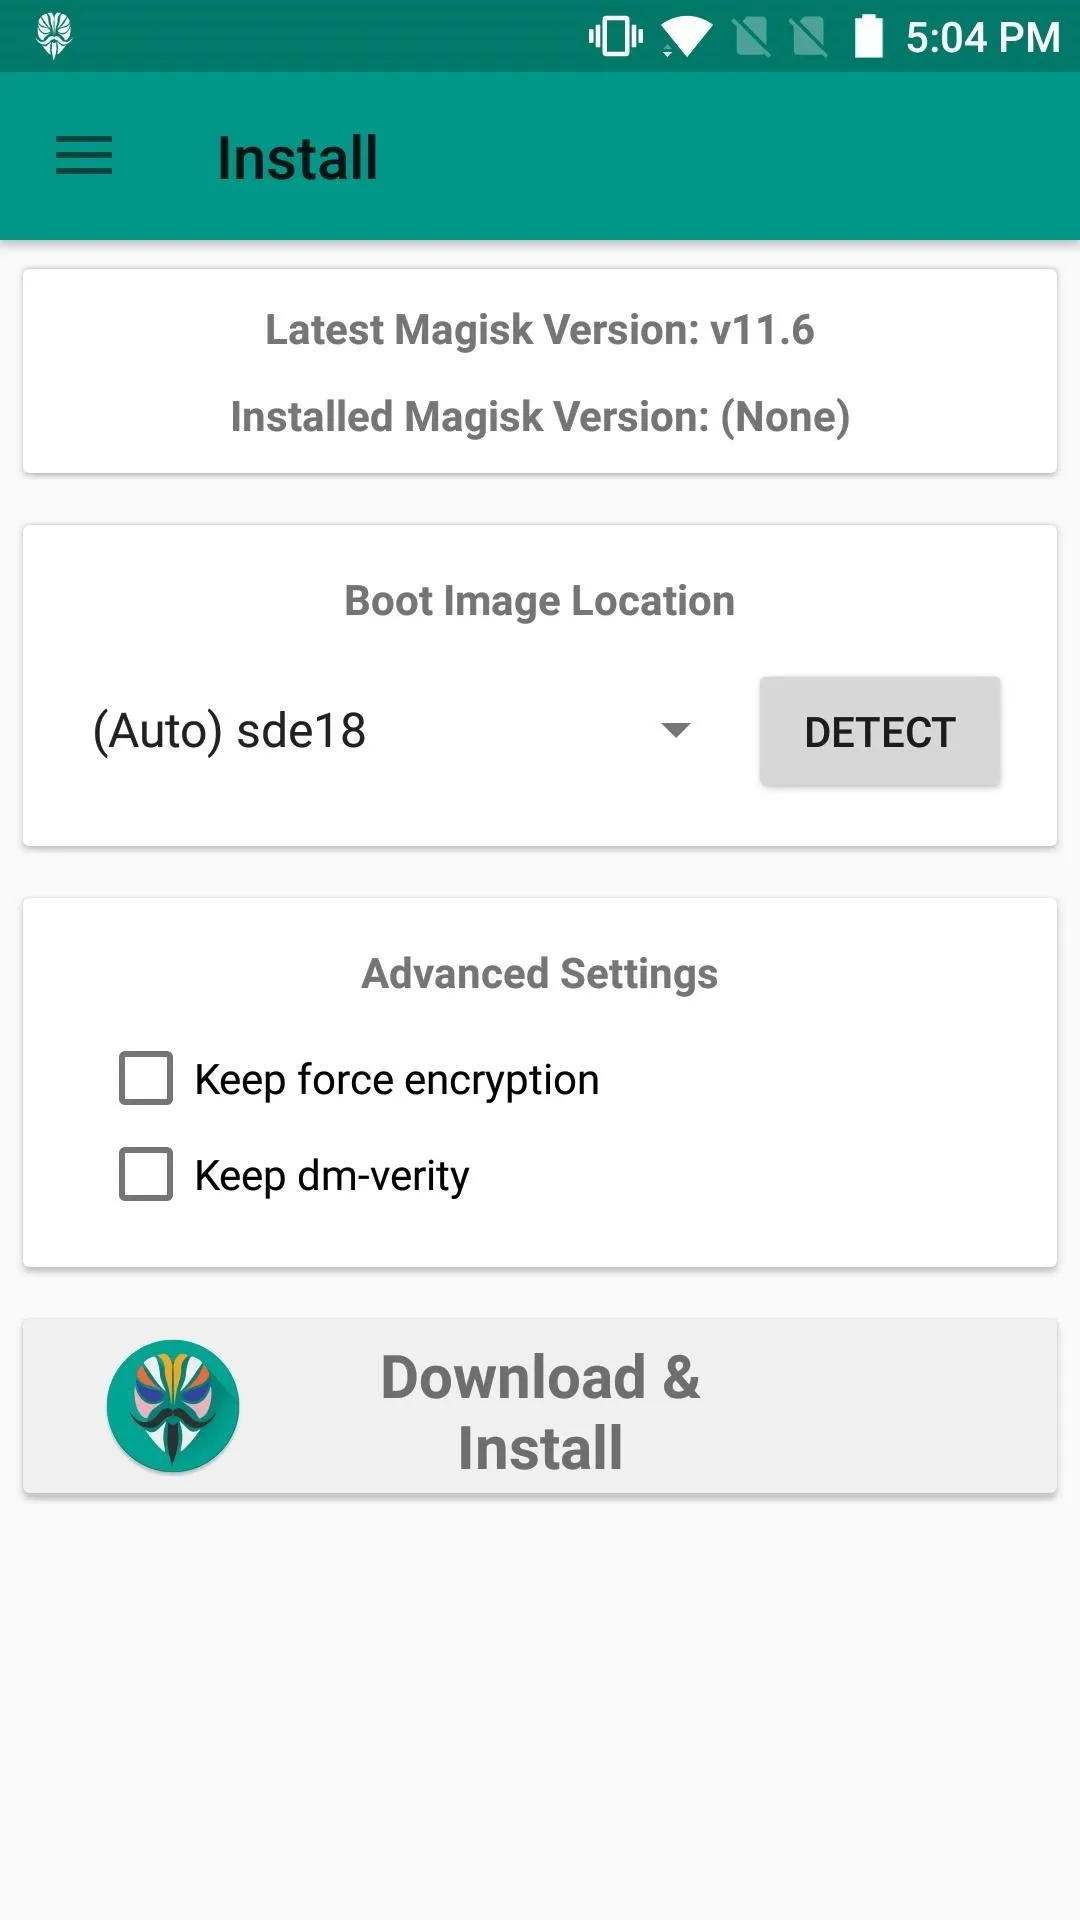Click the Magisk mask logo icon

pos(173,1405)
